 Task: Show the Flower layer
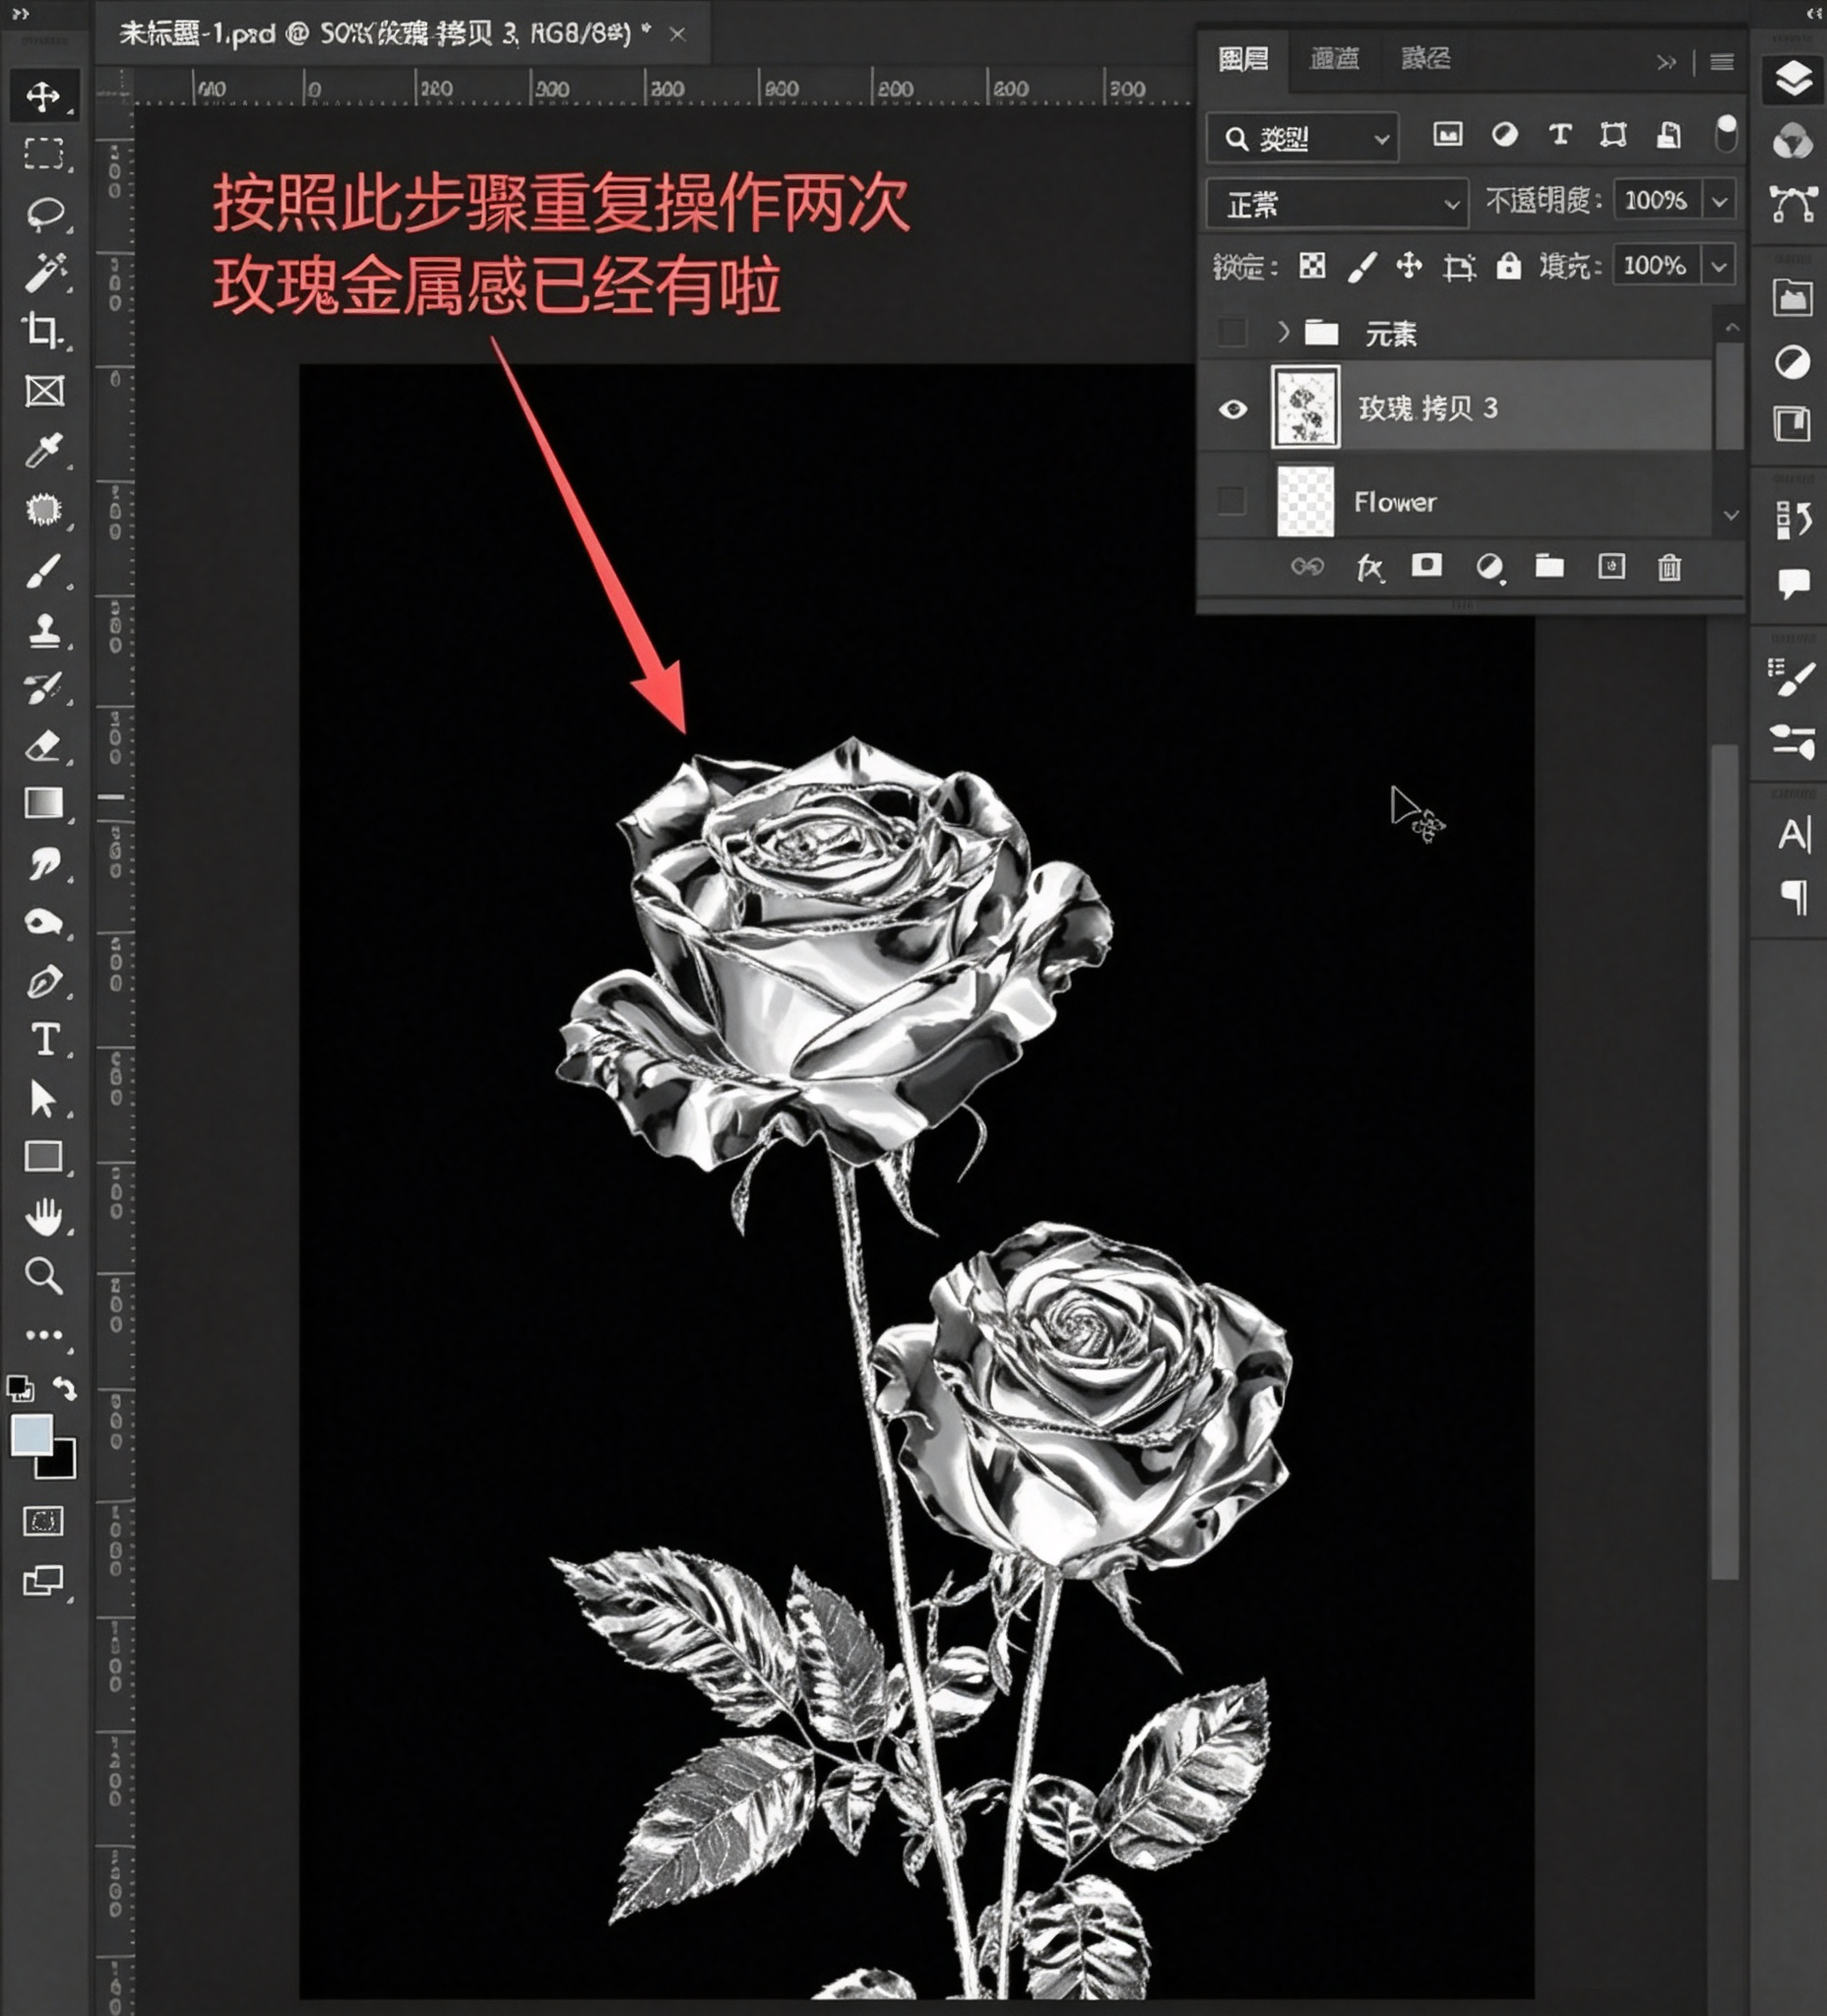[x=1232, y=500]
